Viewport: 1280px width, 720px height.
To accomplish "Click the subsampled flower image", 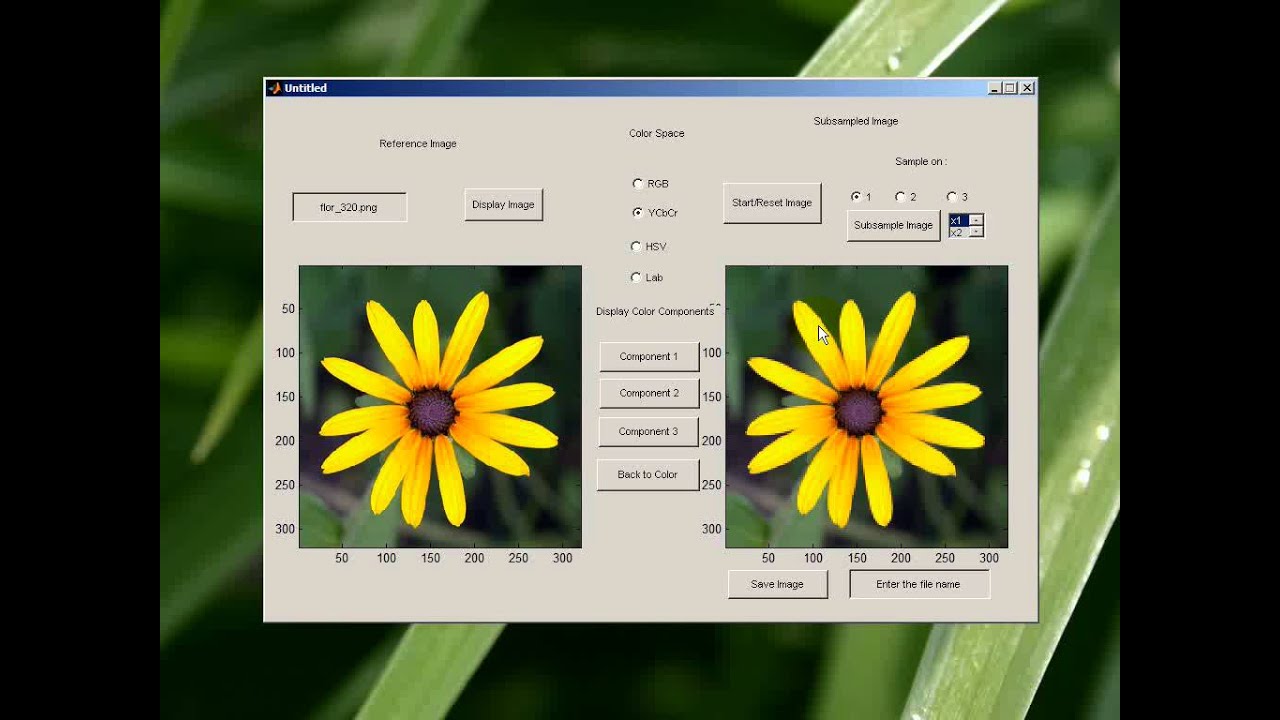I will click(x=866, y=406).
